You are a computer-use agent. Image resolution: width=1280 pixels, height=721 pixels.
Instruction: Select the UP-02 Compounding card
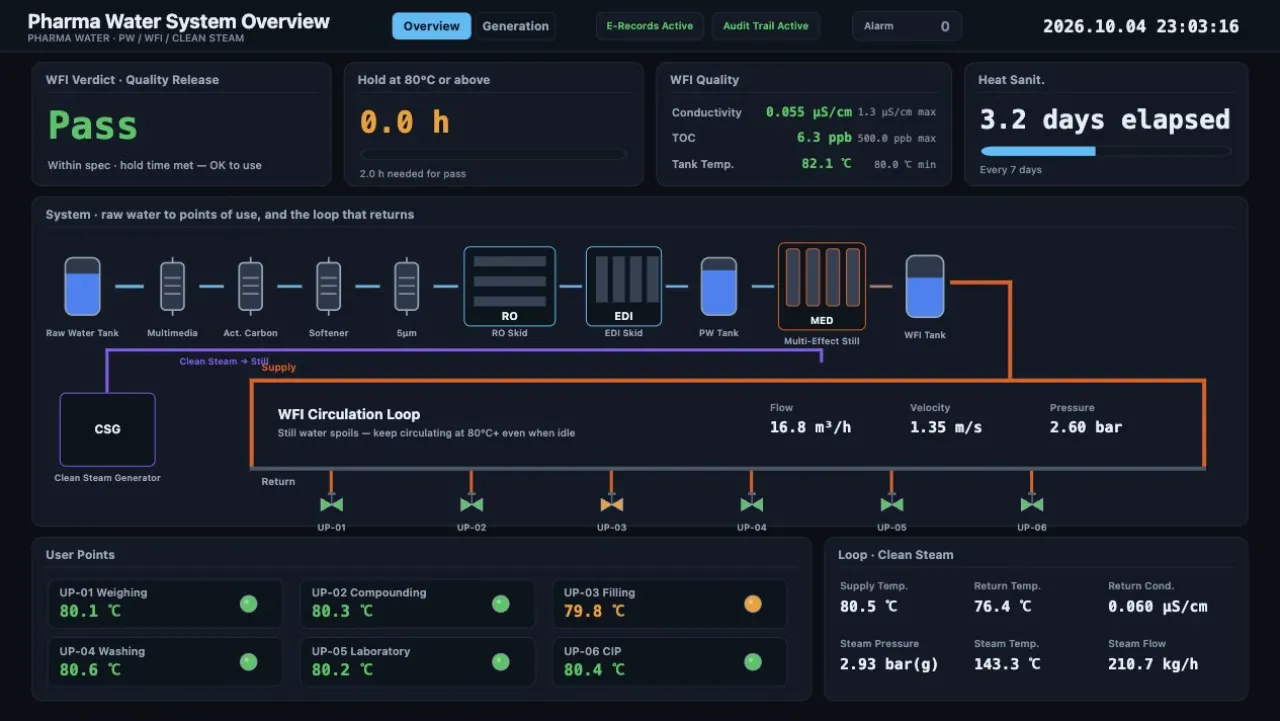coord(417,603)
